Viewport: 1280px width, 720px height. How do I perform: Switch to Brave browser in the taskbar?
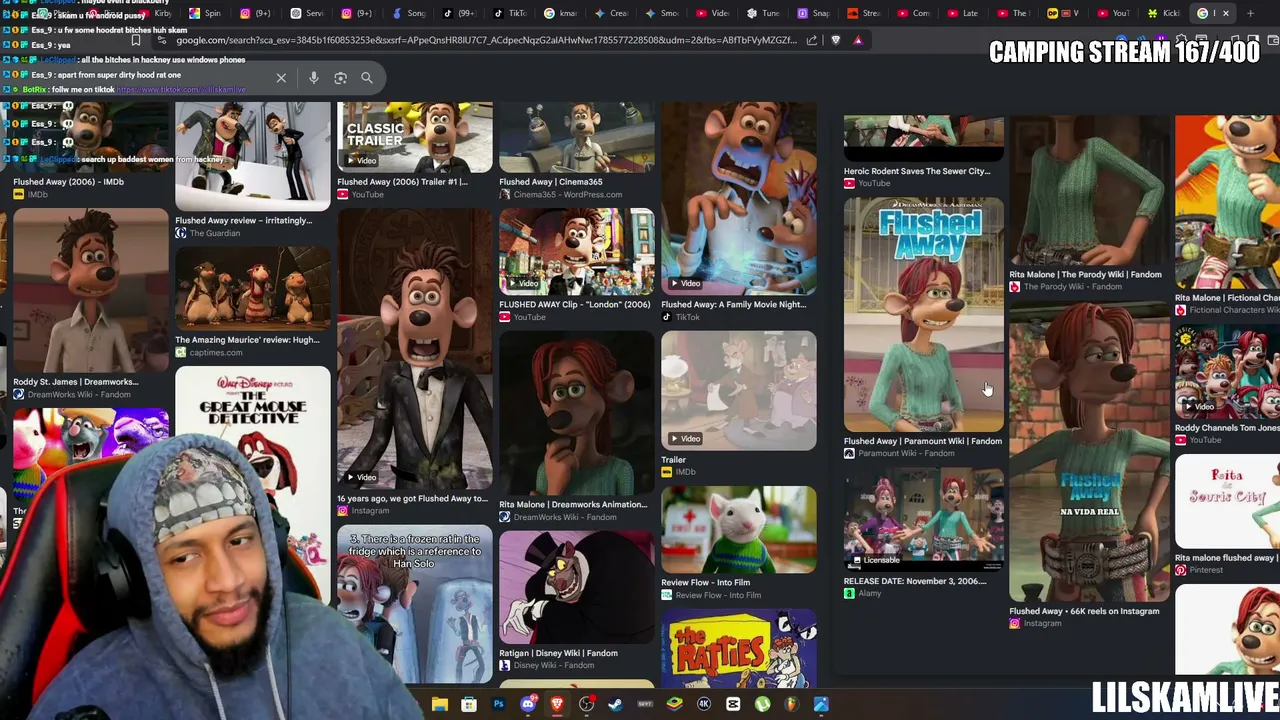[557, 705]
